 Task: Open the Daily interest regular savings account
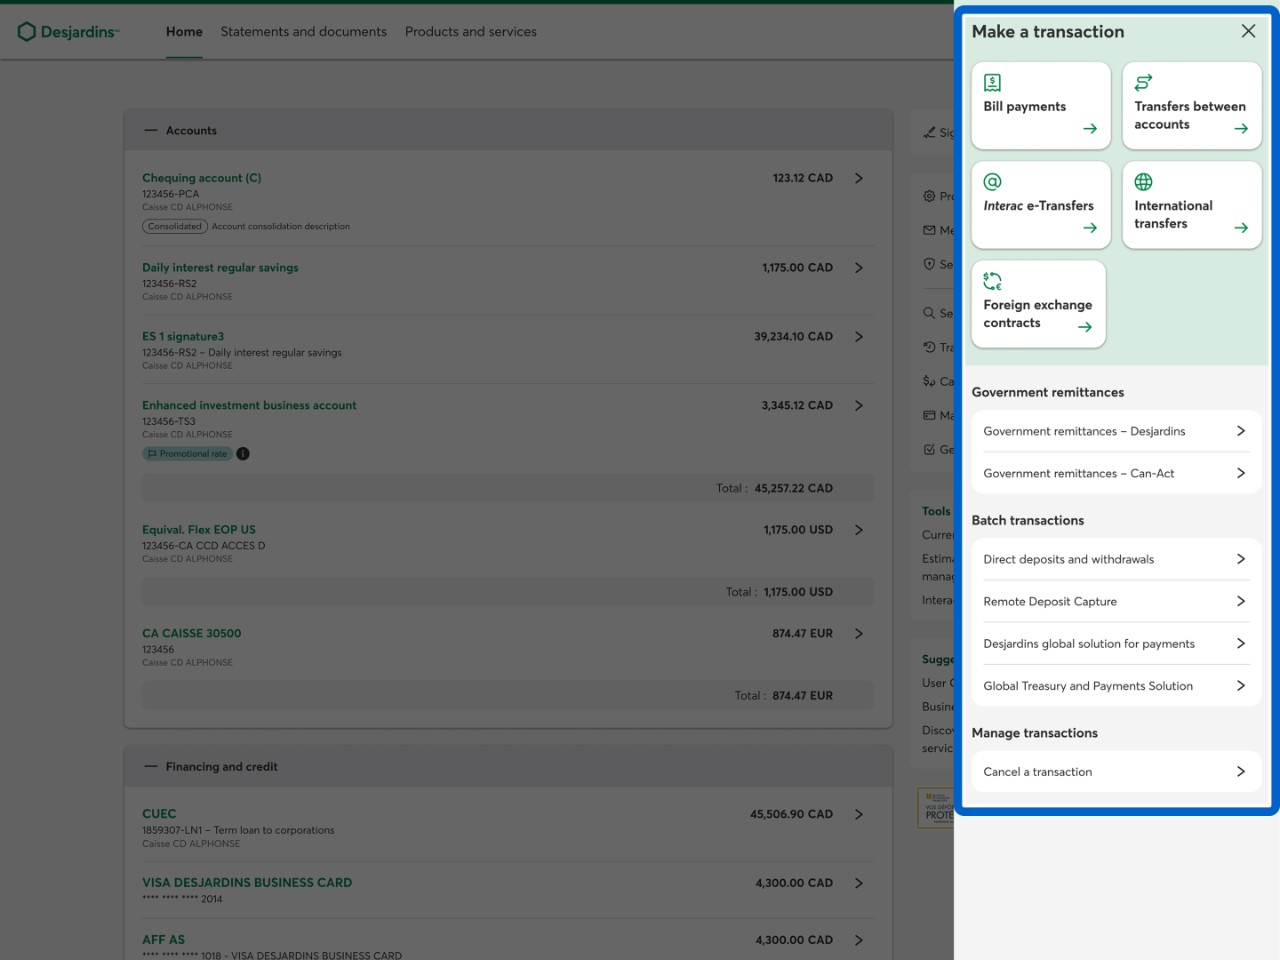[x=220, y=268]
